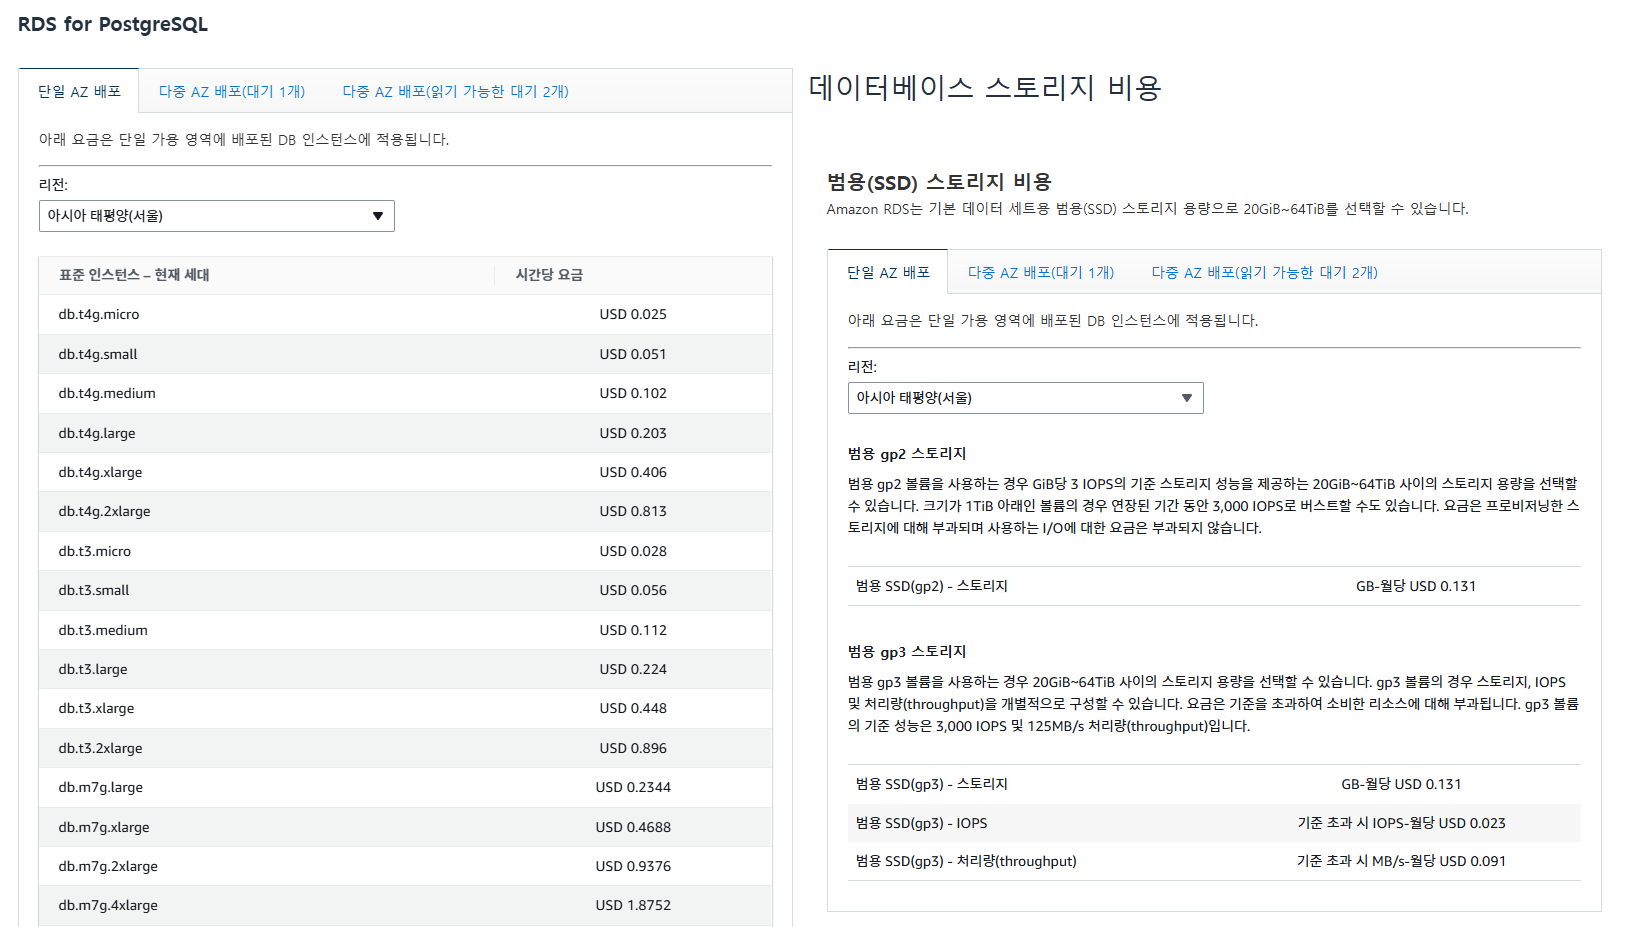Switch instance pricing to 다중 AZ 배포(대기 1개)

[232, 91]
